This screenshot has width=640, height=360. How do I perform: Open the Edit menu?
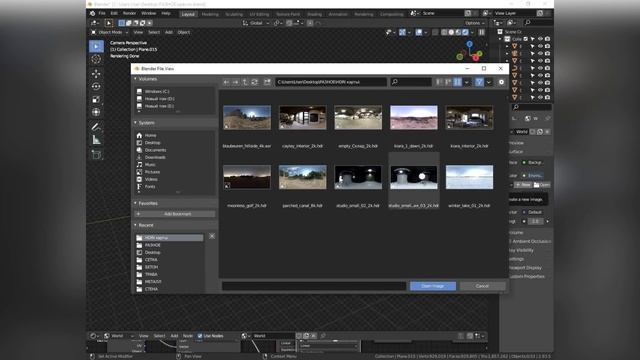point(114,13)
